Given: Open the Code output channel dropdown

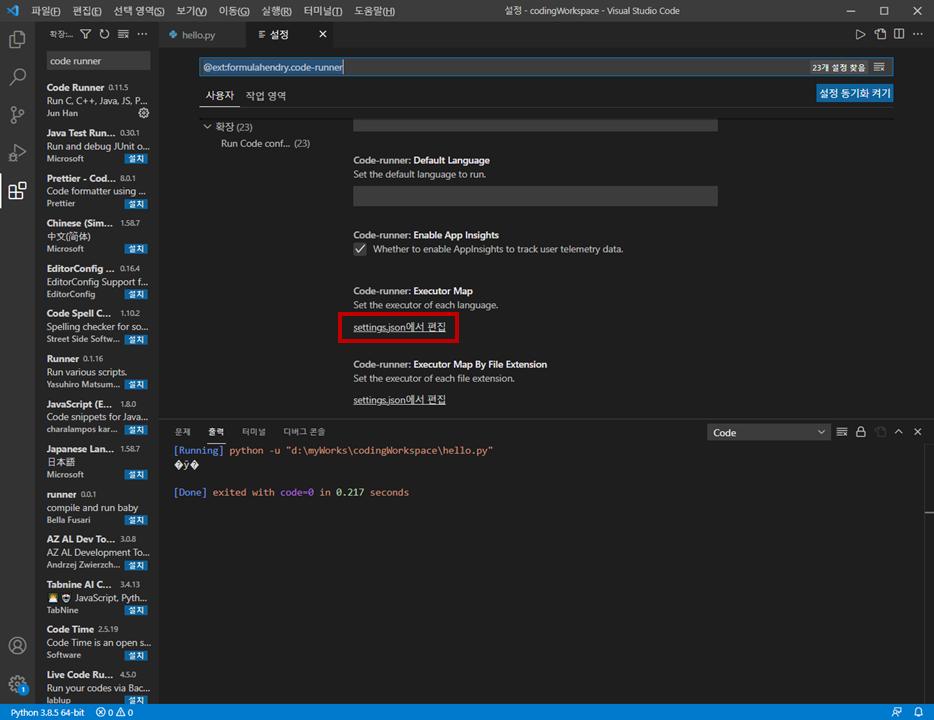Looking at the screenshot, I should pos(768,432).
